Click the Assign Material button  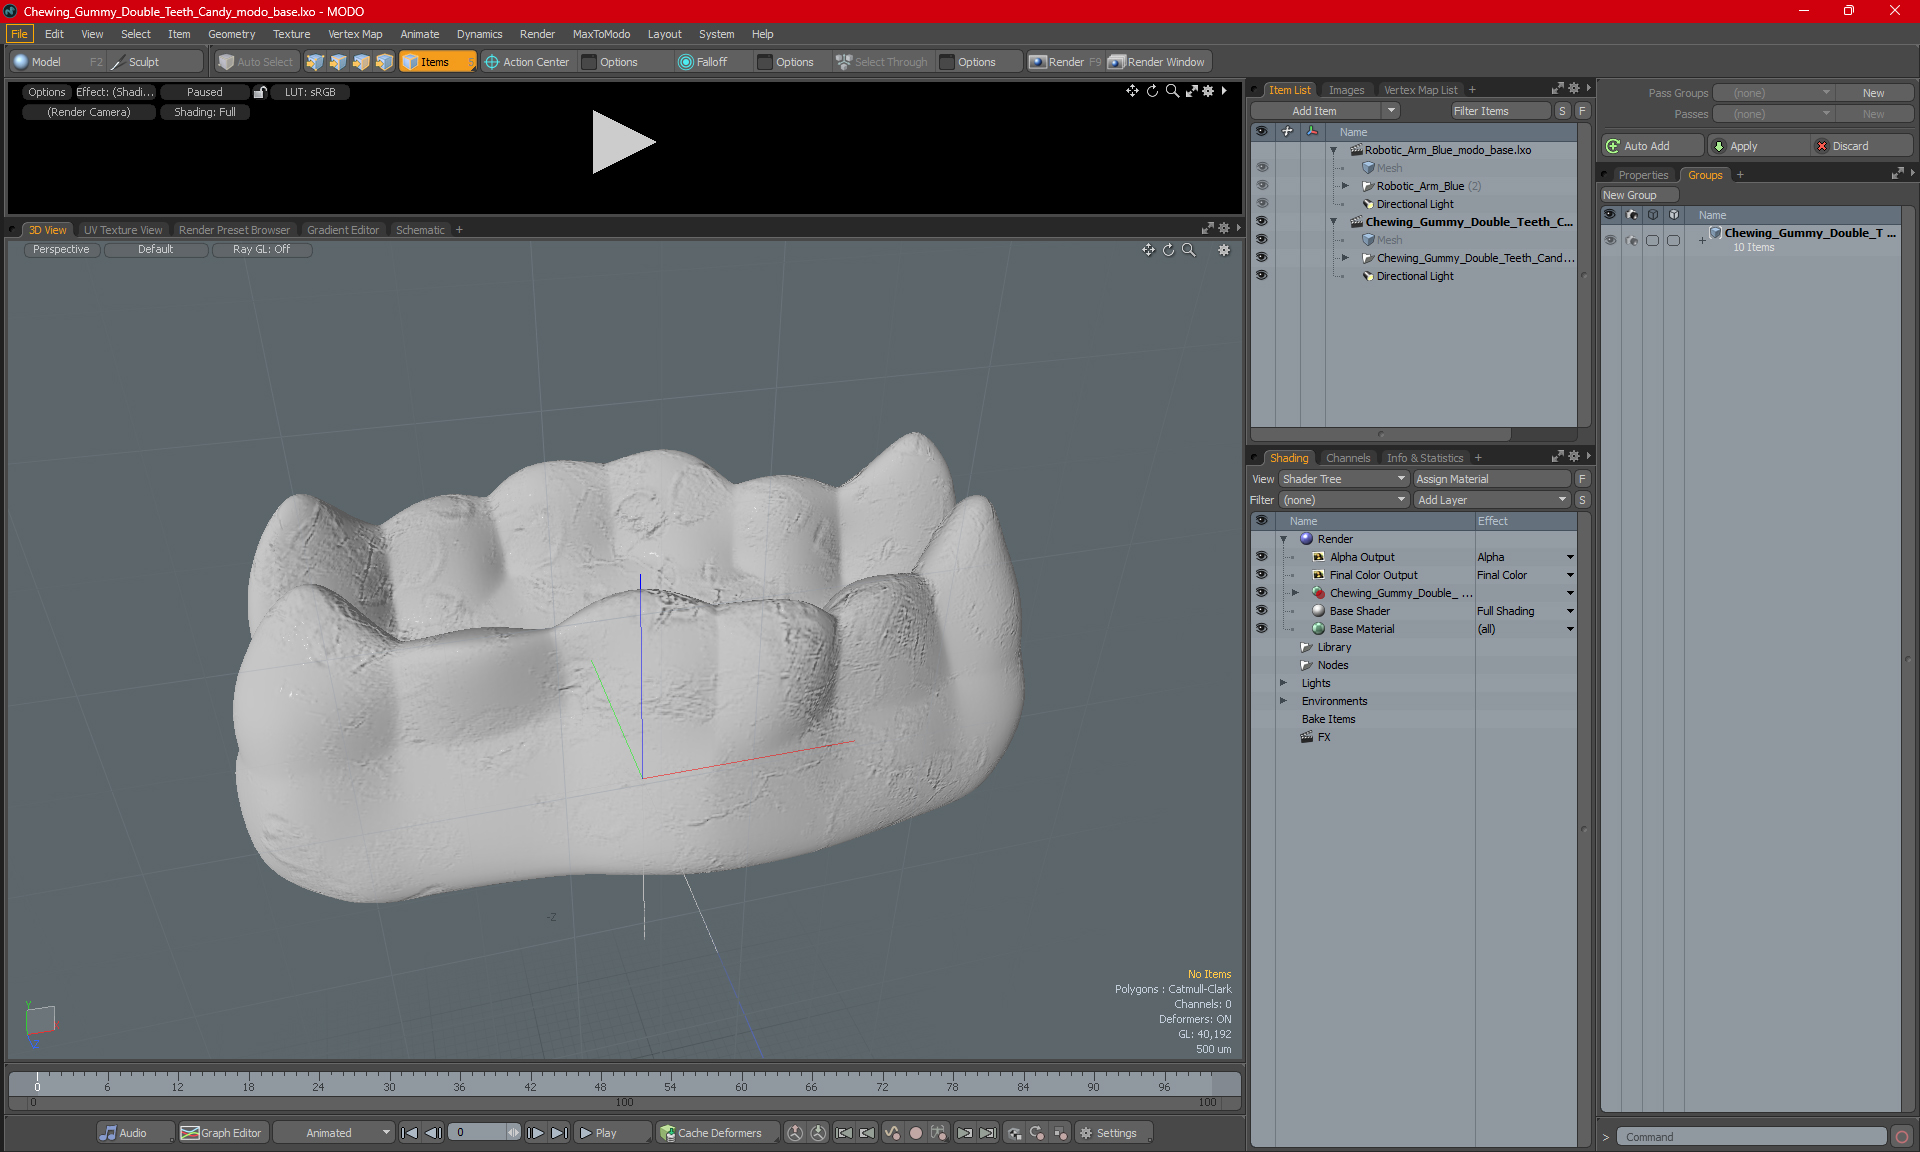[1491, 479]
